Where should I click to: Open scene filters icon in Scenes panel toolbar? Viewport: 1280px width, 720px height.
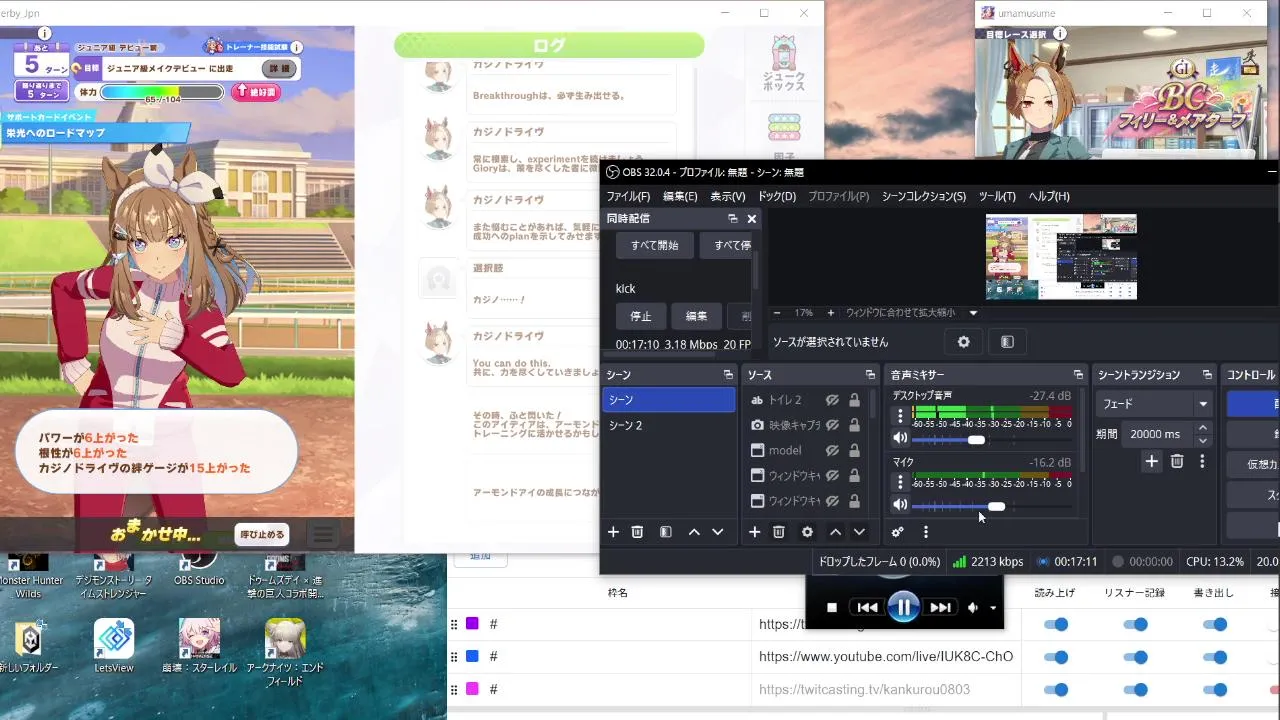tap(666, 532)
